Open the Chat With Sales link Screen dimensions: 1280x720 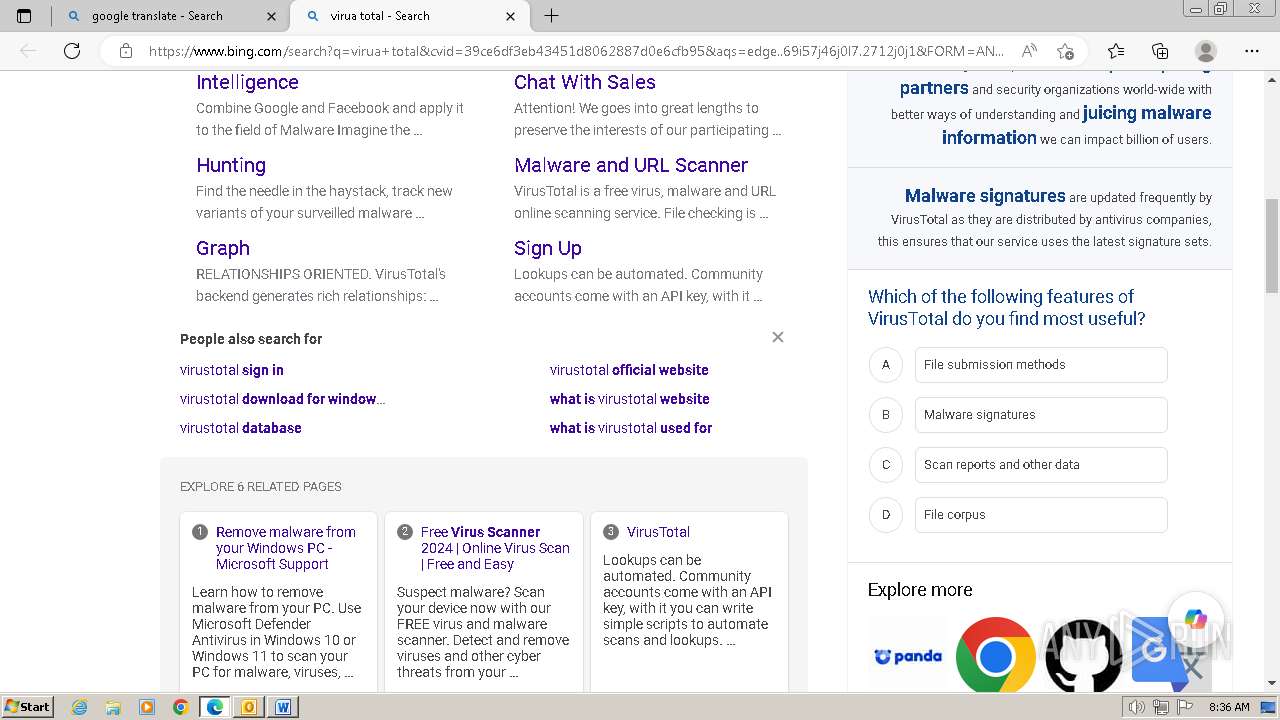(x=585, y=82)
